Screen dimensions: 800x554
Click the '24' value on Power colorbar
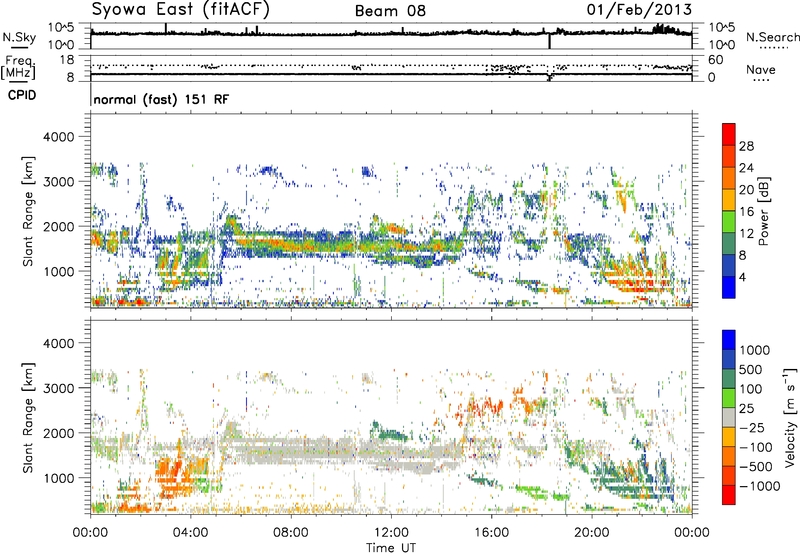(746, 168)
